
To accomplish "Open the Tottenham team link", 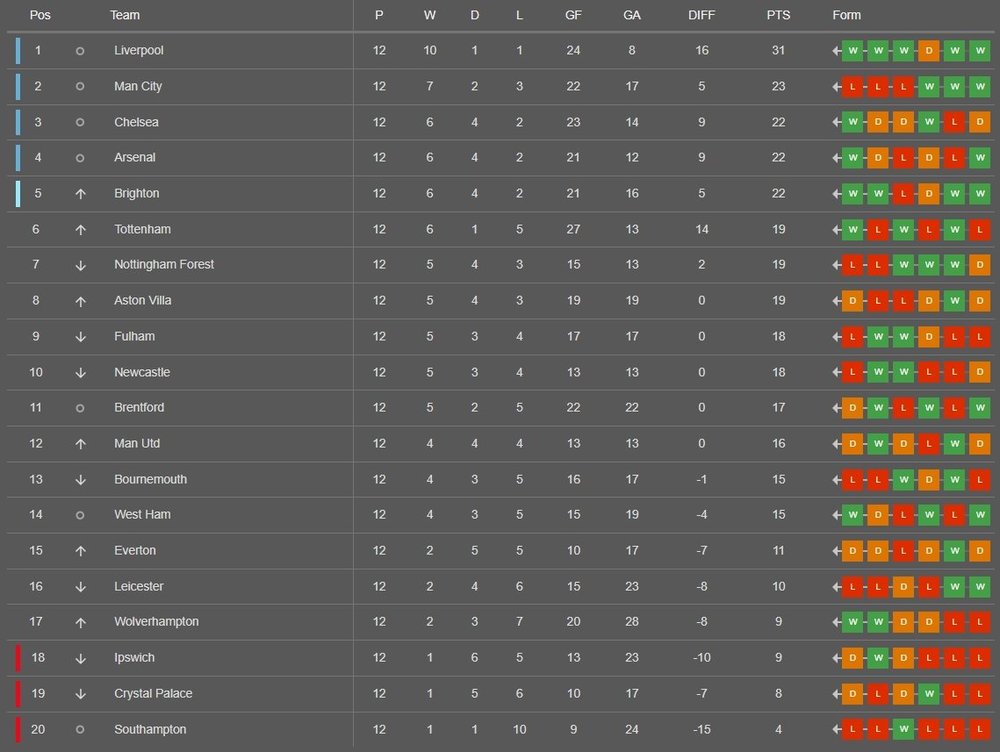I will 142,229.
